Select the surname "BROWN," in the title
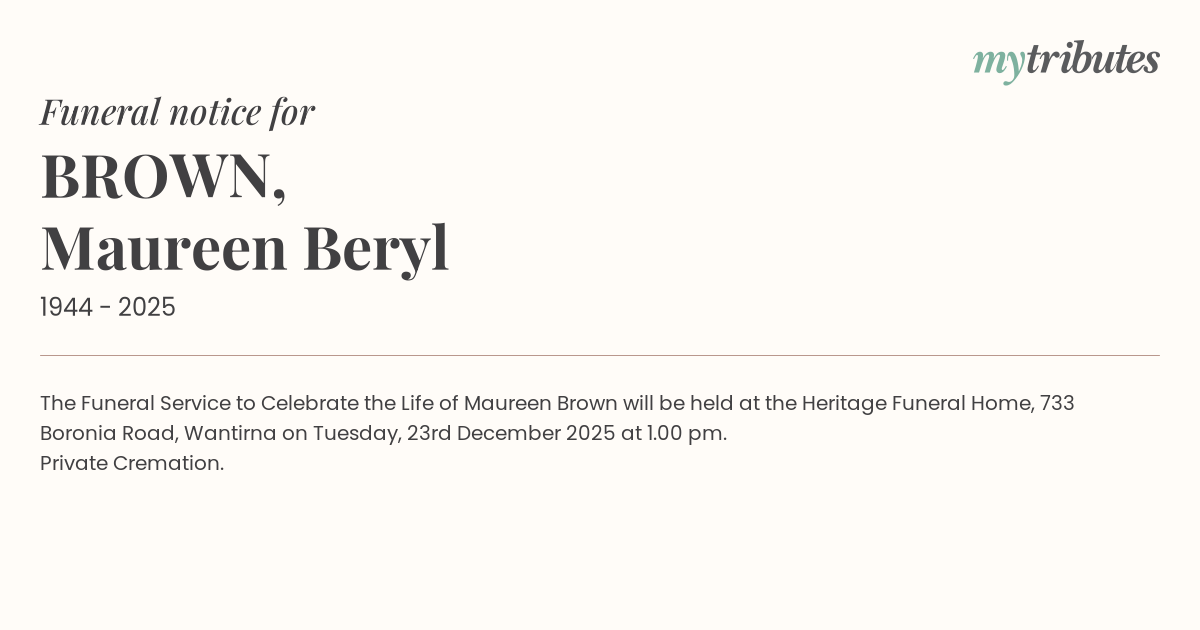The height and width of the screenshot is (630, 1200). tap(163, 177)
